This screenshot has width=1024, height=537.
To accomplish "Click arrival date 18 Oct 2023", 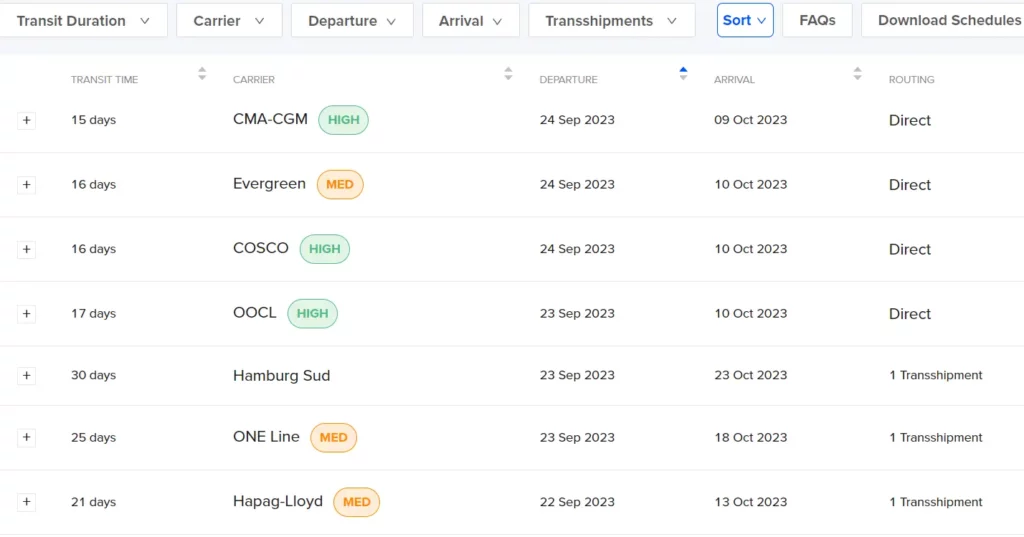I will tap(750, 438).
